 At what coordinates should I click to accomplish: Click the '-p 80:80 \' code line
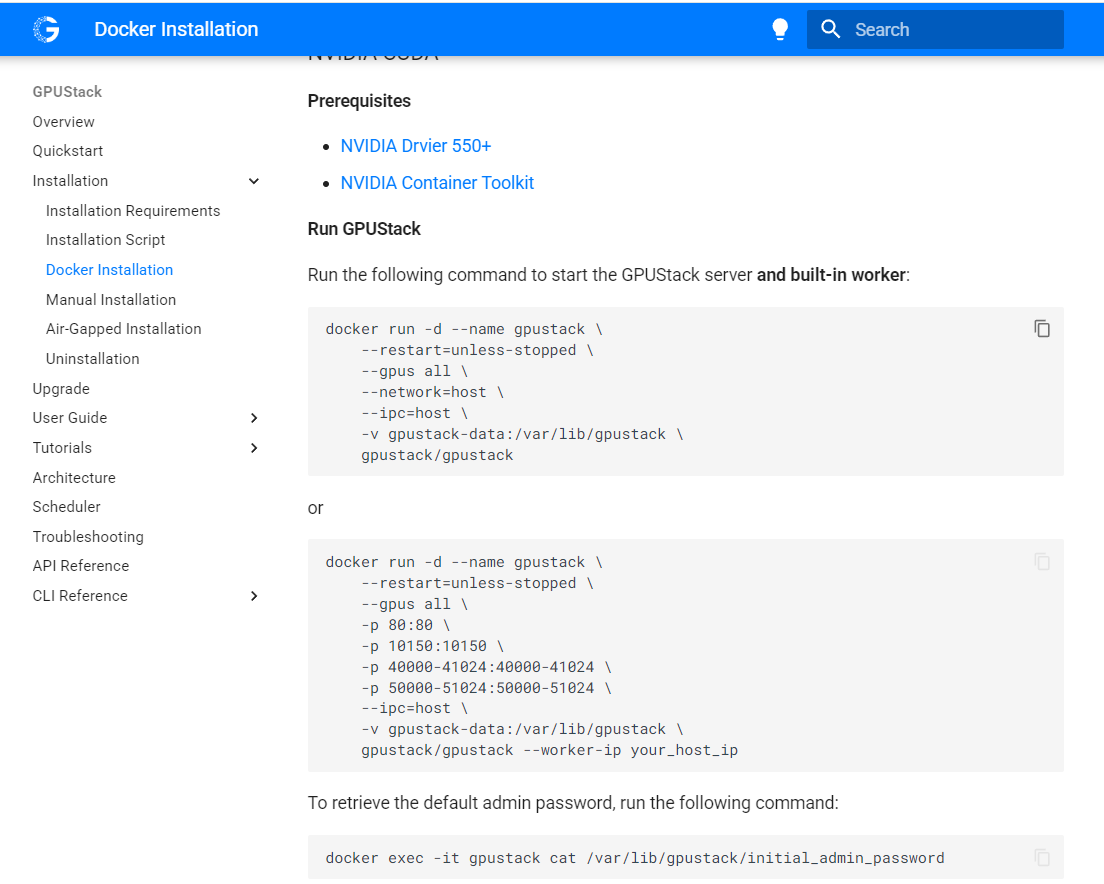[406, 625]
